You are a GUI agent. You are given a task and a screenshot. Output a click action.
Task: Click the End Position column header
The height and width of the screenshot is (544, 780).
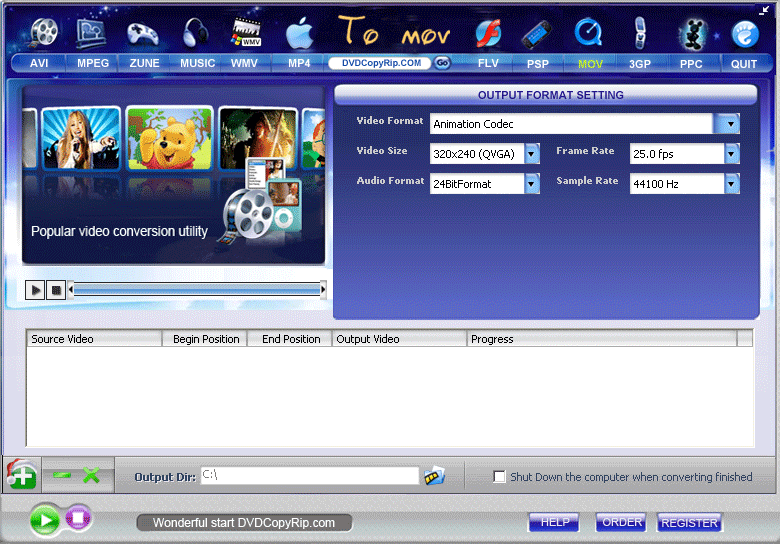click(290, 339)
